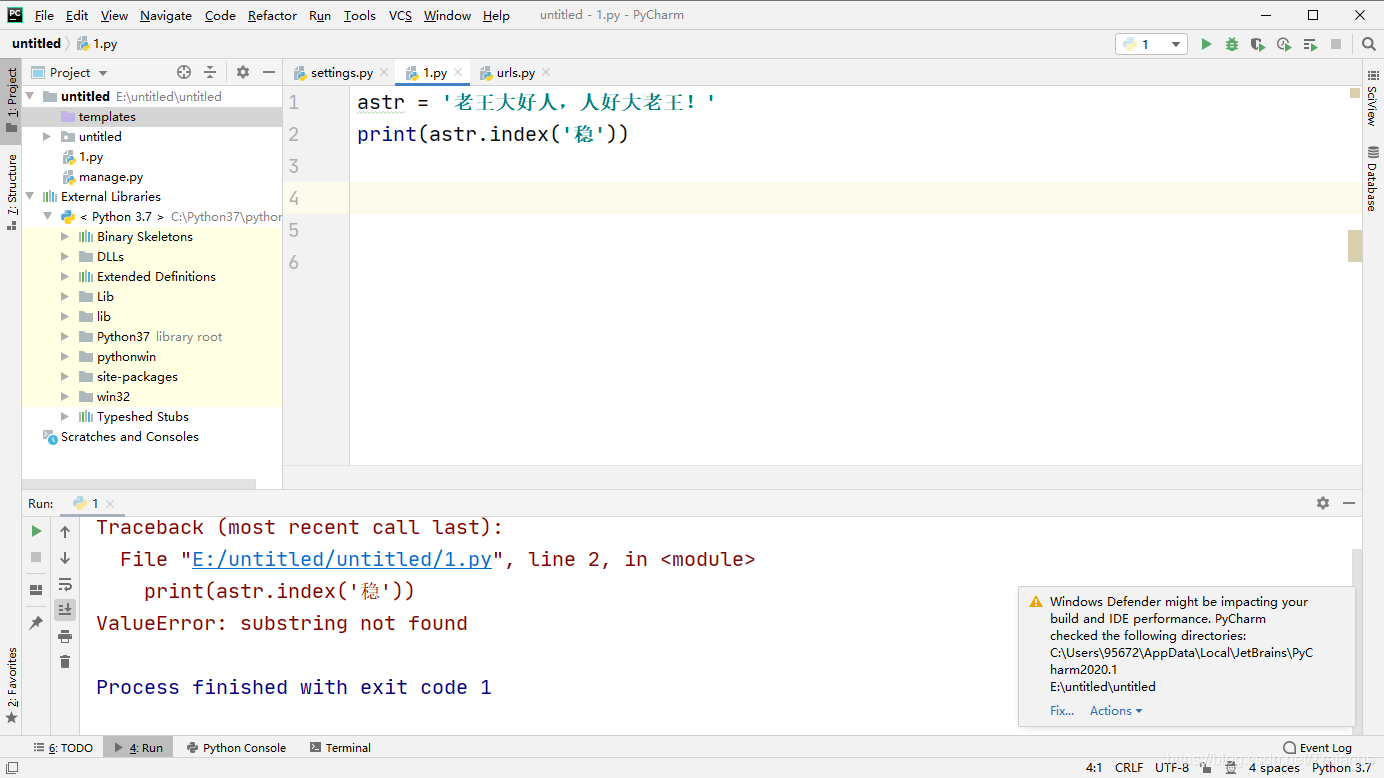Toggle the Project side tool window button
The height and width of the screenshot is (778, 1384).
coord(12,100)
